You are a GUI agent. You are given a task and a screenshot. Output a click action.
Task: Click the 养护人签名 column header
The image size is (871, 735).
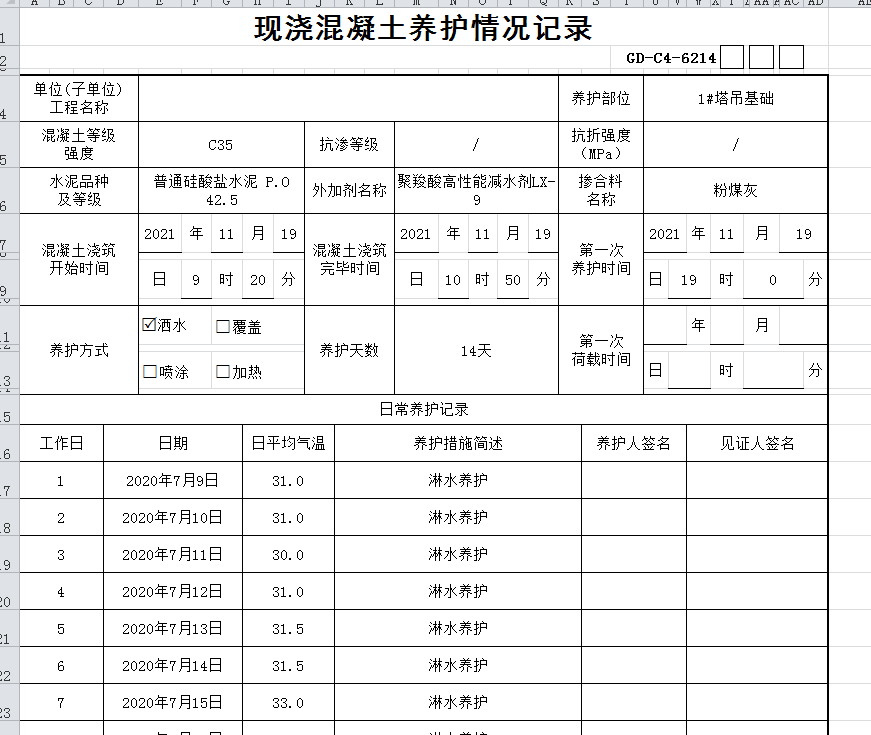coord(634,443)
